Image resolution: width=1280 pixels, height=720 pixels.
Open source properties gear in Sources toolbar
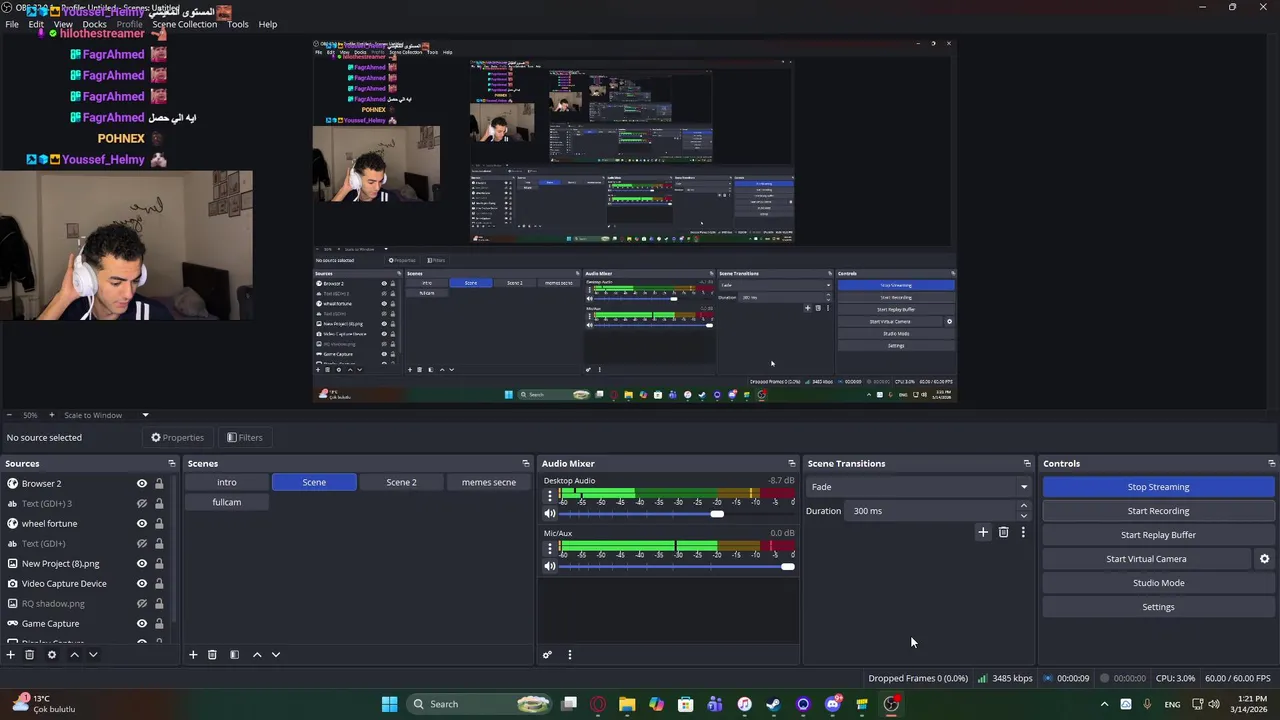(52, 655)
